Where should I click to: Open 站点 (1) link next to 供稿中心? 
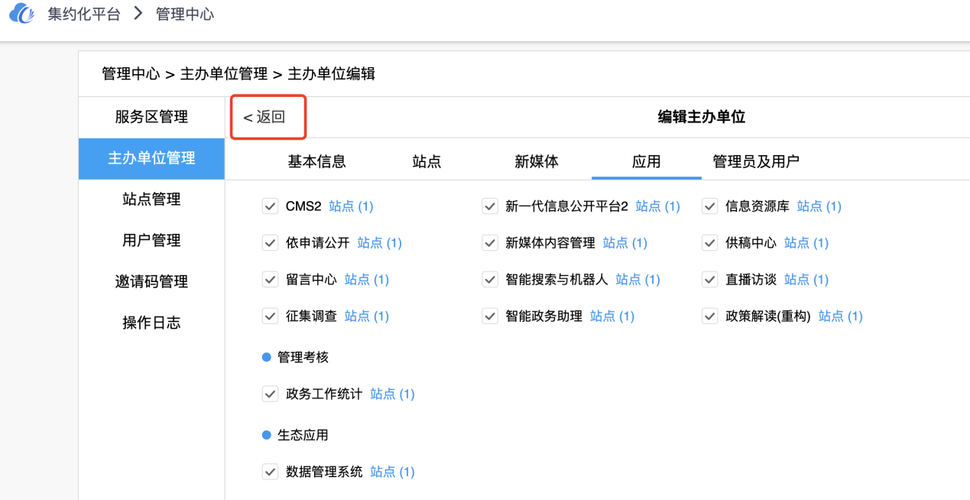[806, 243]
